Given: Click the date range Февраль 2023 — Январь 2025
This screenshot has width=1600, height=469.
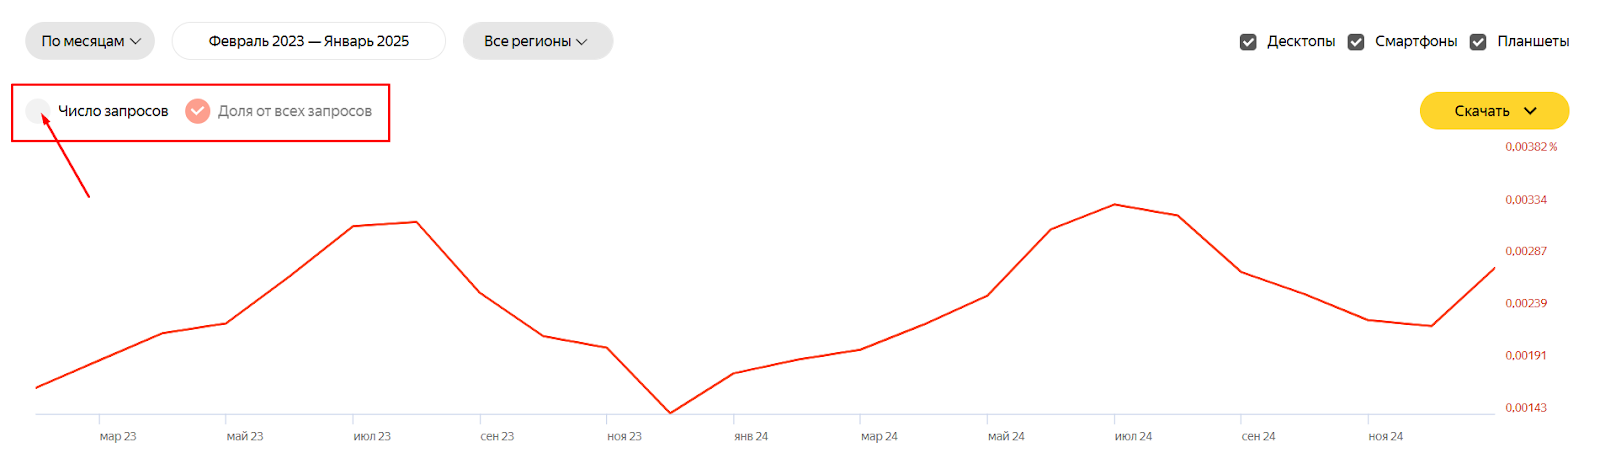Looking at the screenshot, I should click(x=308, y=41).
